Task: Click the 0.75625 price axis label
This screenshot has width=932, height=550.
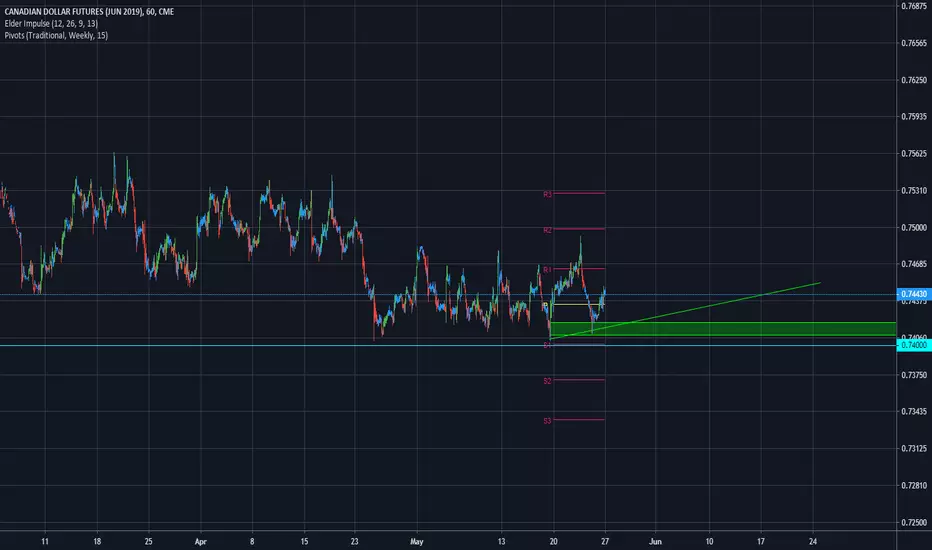Action: point(914,154)
